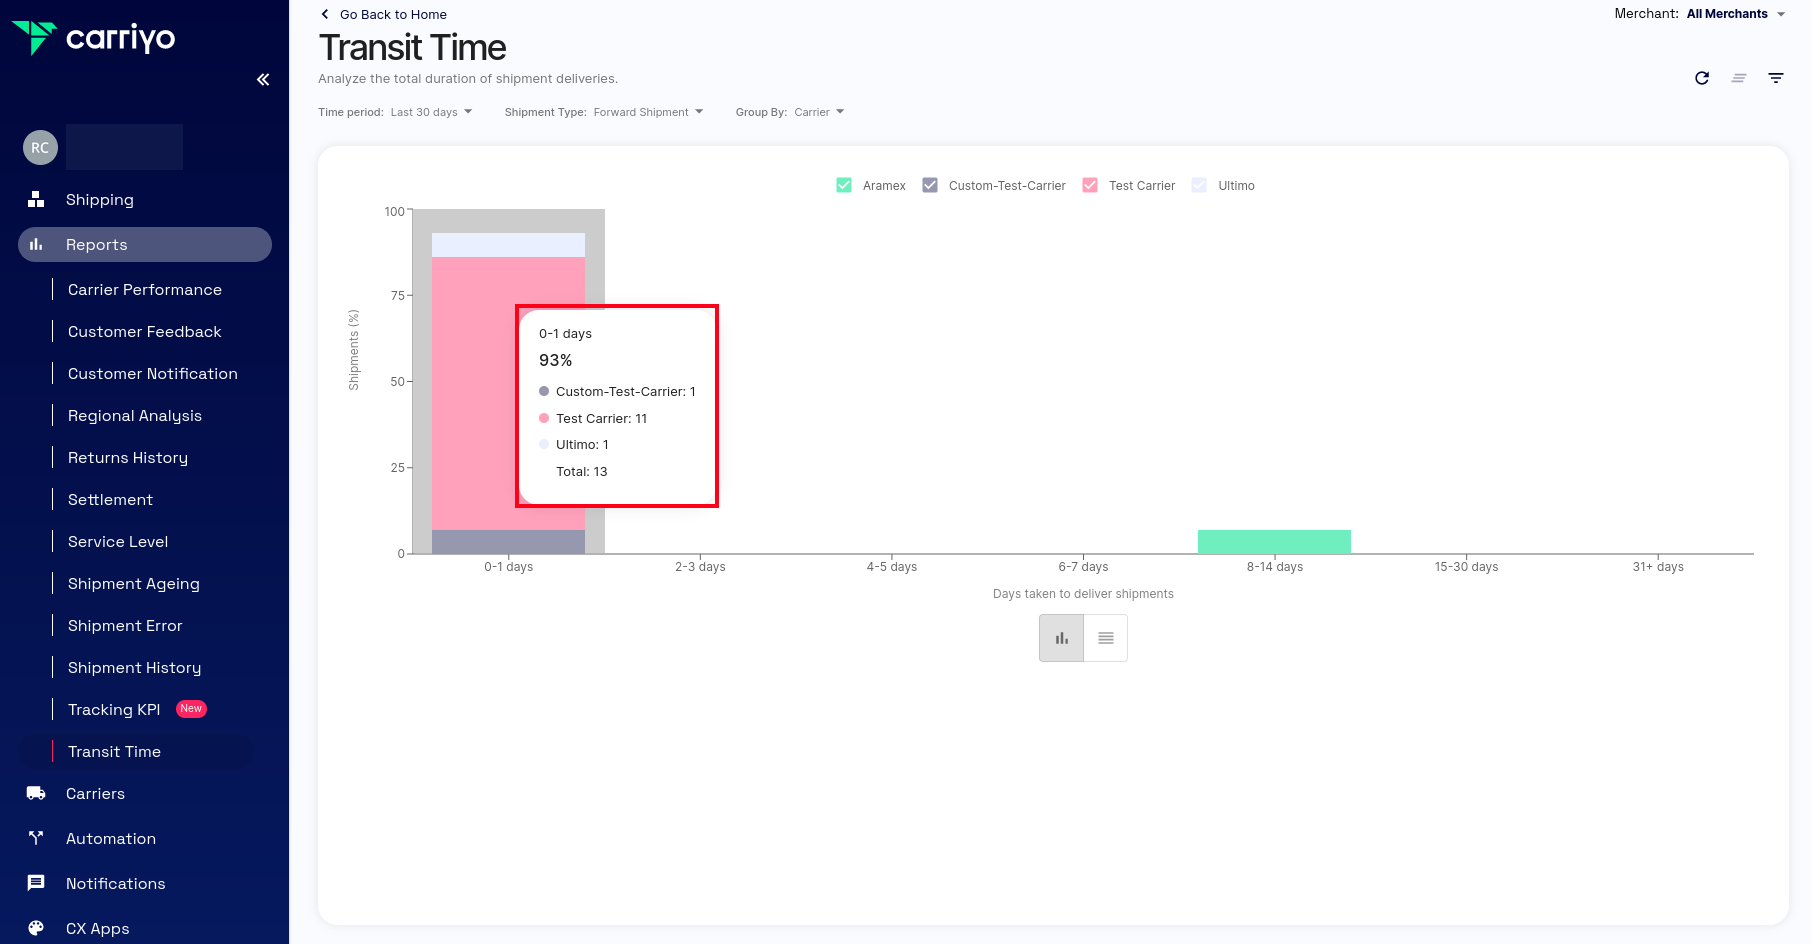Image resolution: width=1811 pixels, height=944 pixels.
Task: Click the refresh report icon
Action: click(x=1702, y=78)
